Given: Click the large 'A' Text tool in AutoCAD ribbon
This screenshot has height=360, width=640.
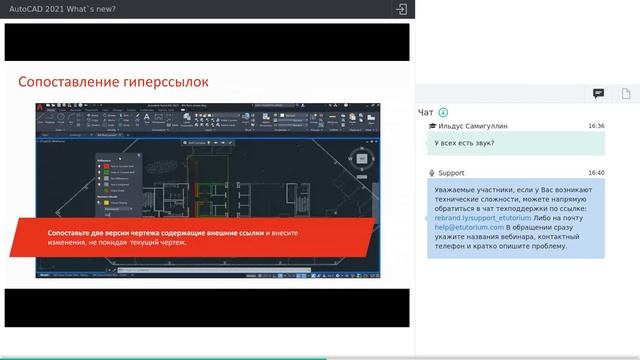Looking at the screenshot, I should (147, 118).
